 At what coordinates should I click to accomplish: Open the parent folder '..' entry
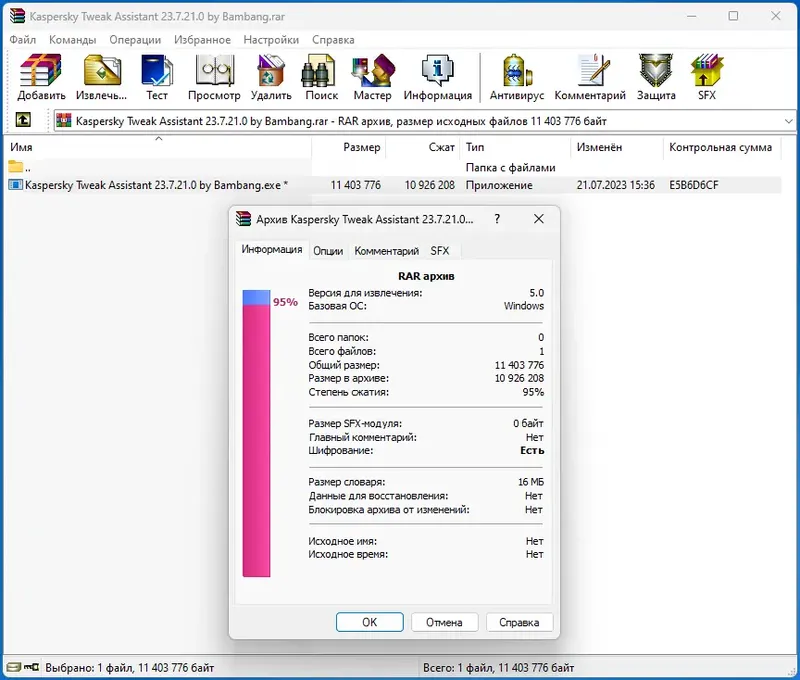pos(19,167)
